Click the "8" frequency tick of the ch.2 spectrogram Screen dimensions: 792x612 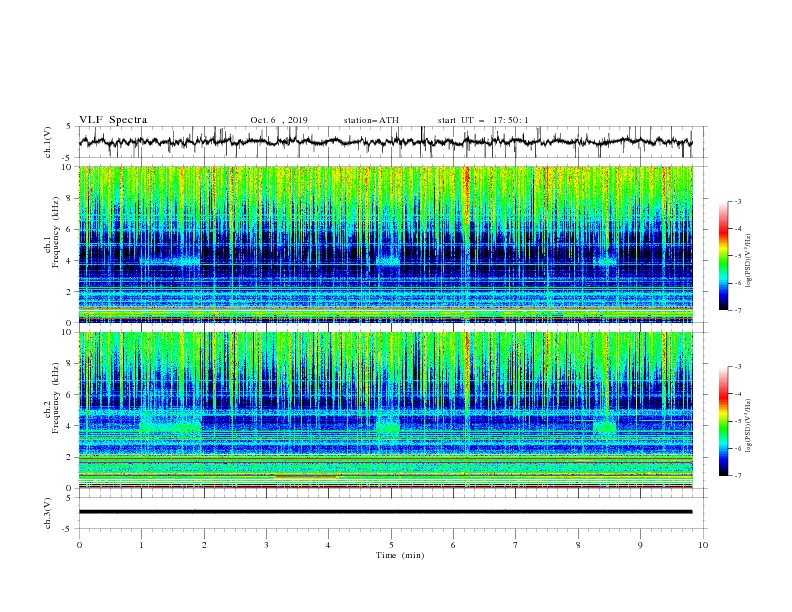click(71, 363)
